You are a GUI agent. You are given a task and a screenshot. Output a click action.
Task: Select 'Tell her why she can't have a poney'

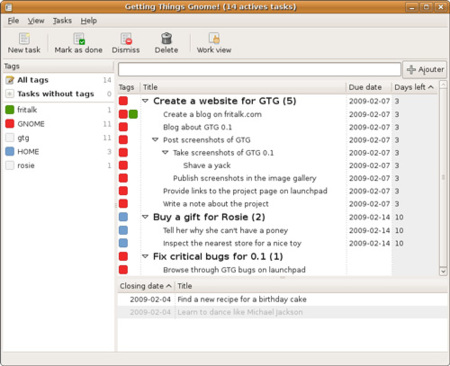(x=225, y=230)
